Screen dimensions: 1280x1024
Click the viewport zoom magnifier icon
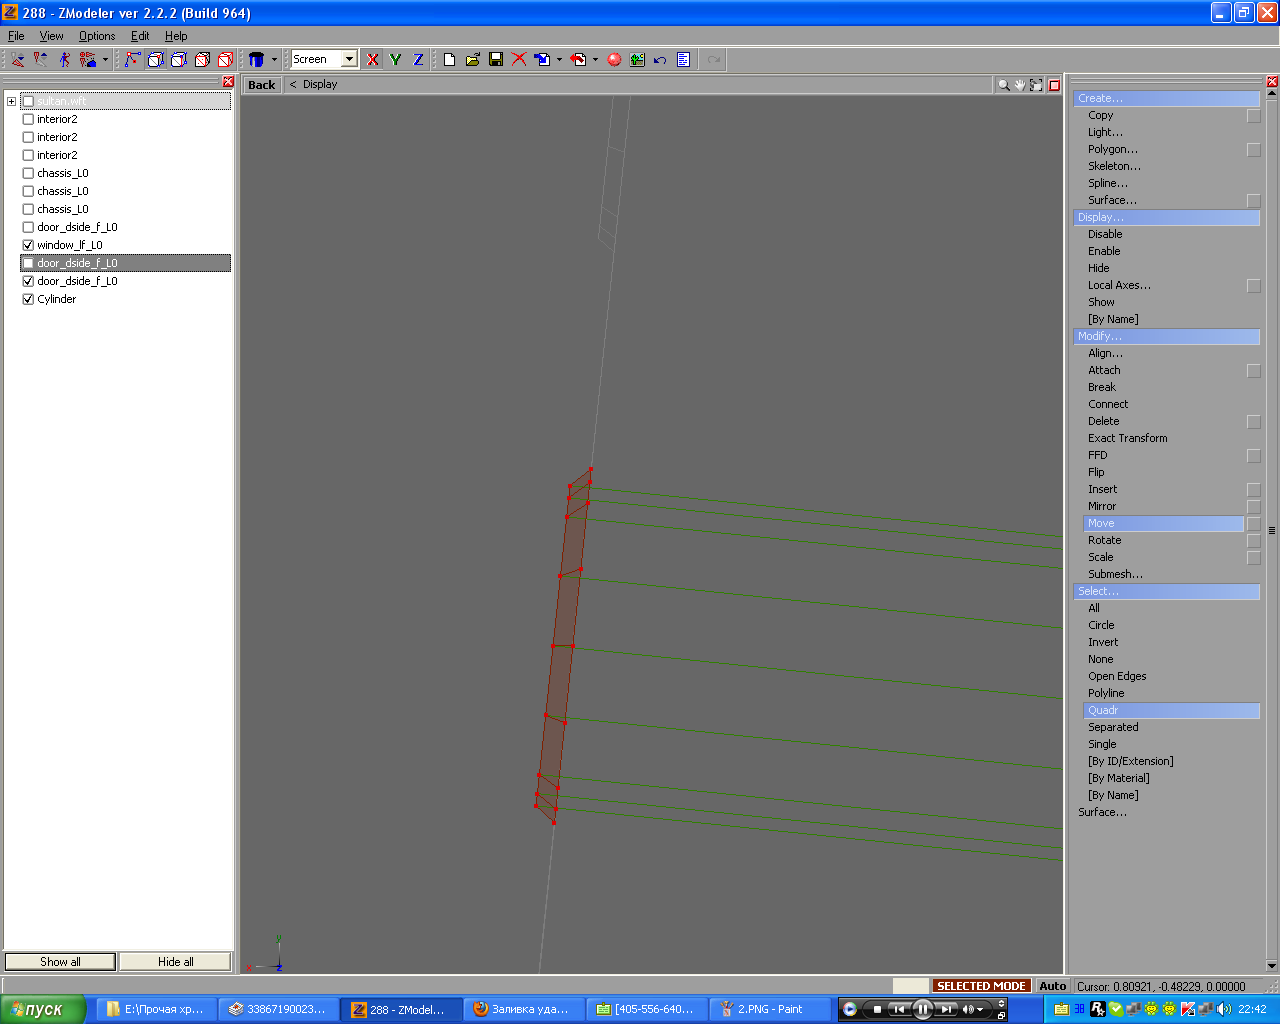[x=1003, y=85]
